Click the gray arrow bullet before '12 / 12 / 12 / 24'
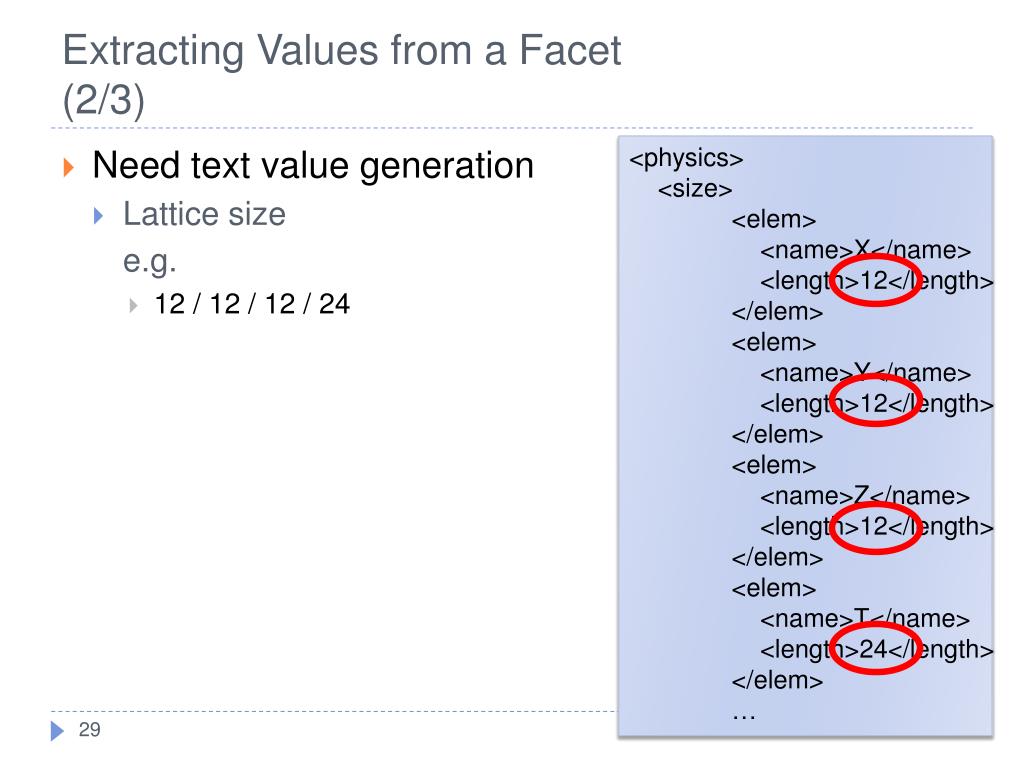The image size is (1024, 768). (x=133, y=305)
